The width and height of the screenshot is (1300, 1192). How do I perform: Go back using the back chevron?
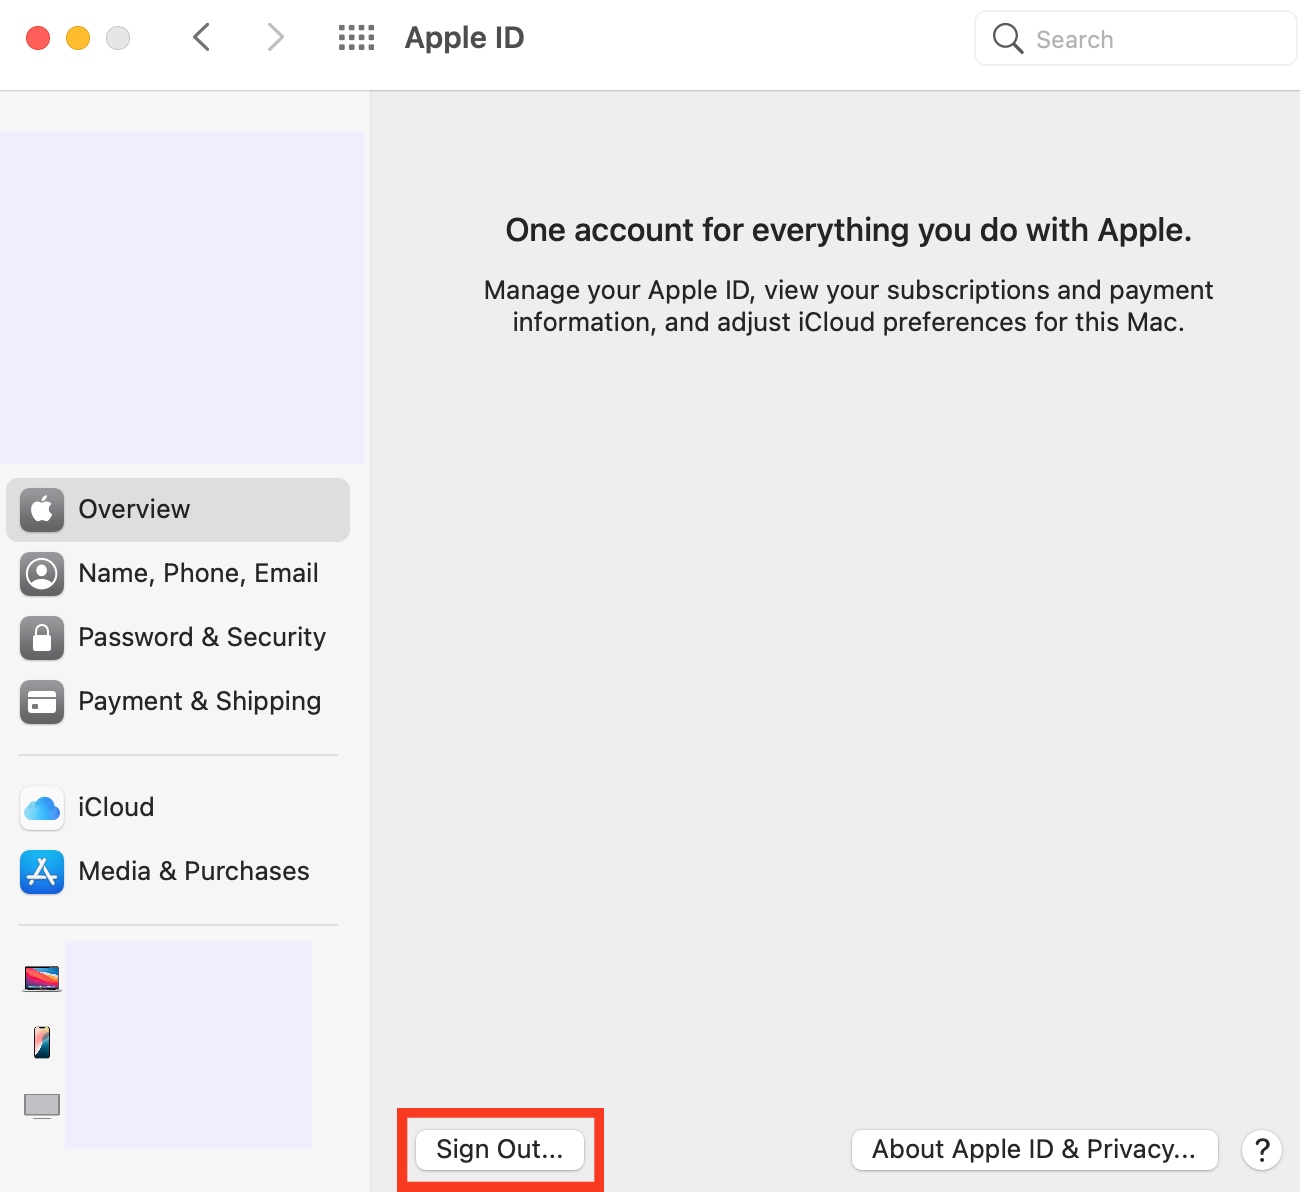[x=201, y=37]
